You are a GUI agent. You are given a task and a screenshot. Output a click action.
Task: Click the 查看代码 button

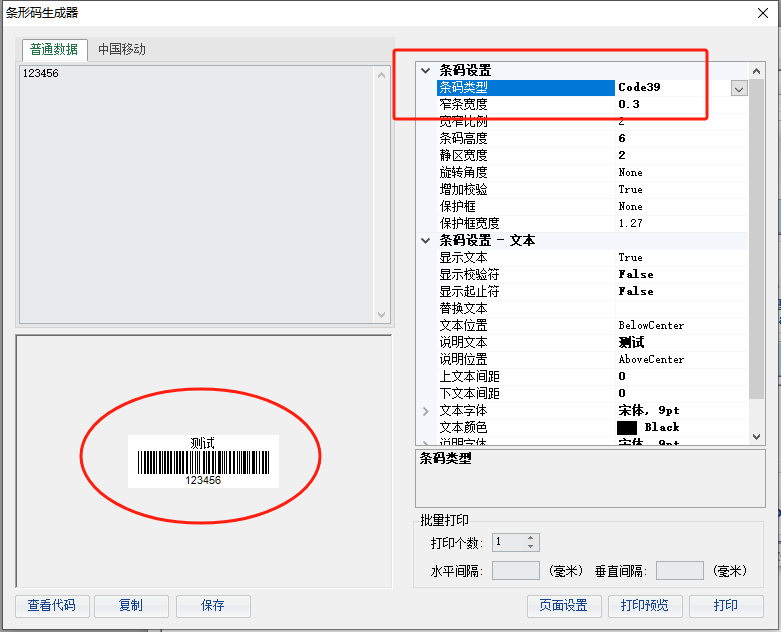[52, 606]
